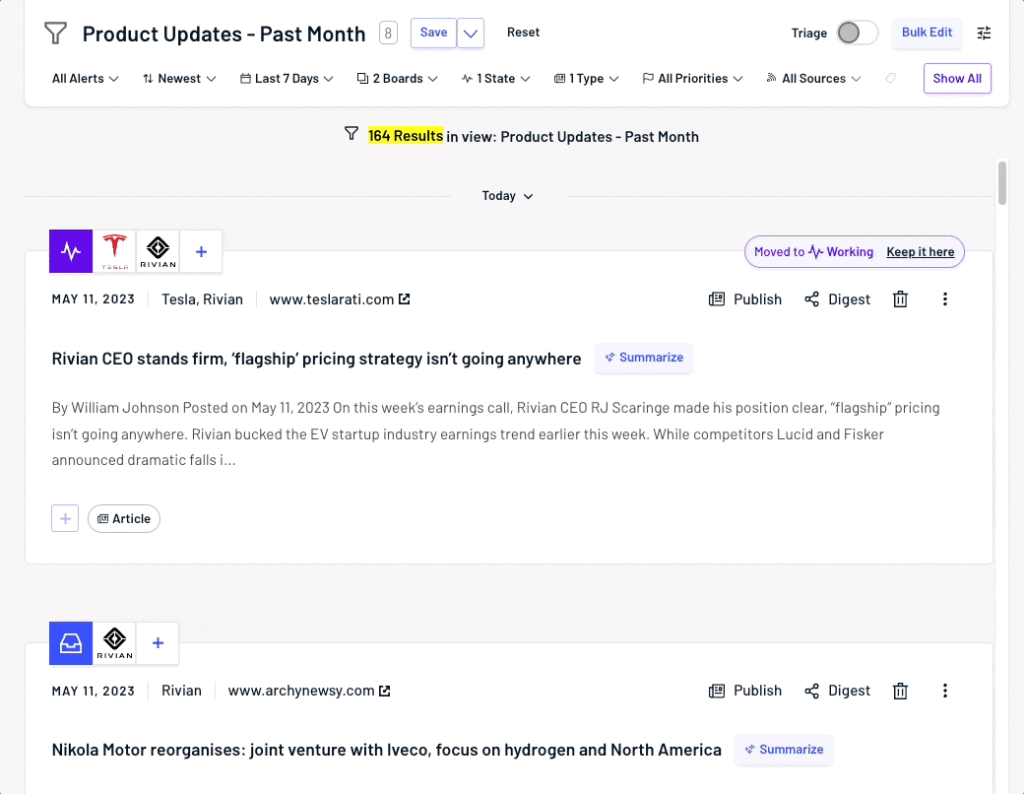Click the Keep it here link
The width and height of the screenshot is (1024, 794).
coord(920,252)
